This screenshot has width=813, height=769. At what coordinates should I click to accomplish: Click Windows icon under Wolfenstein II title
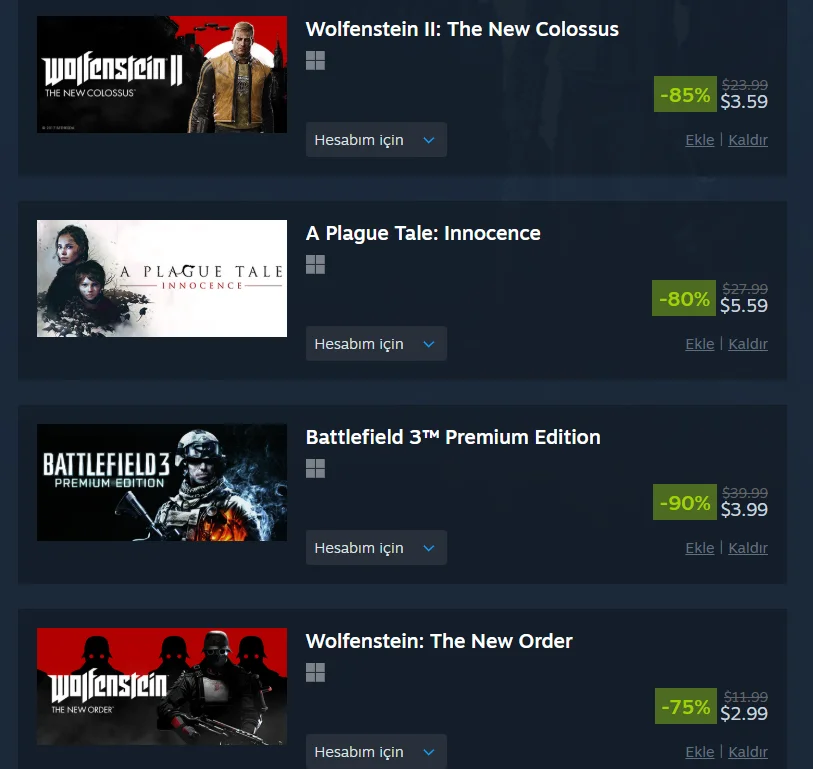click(315, 61)
